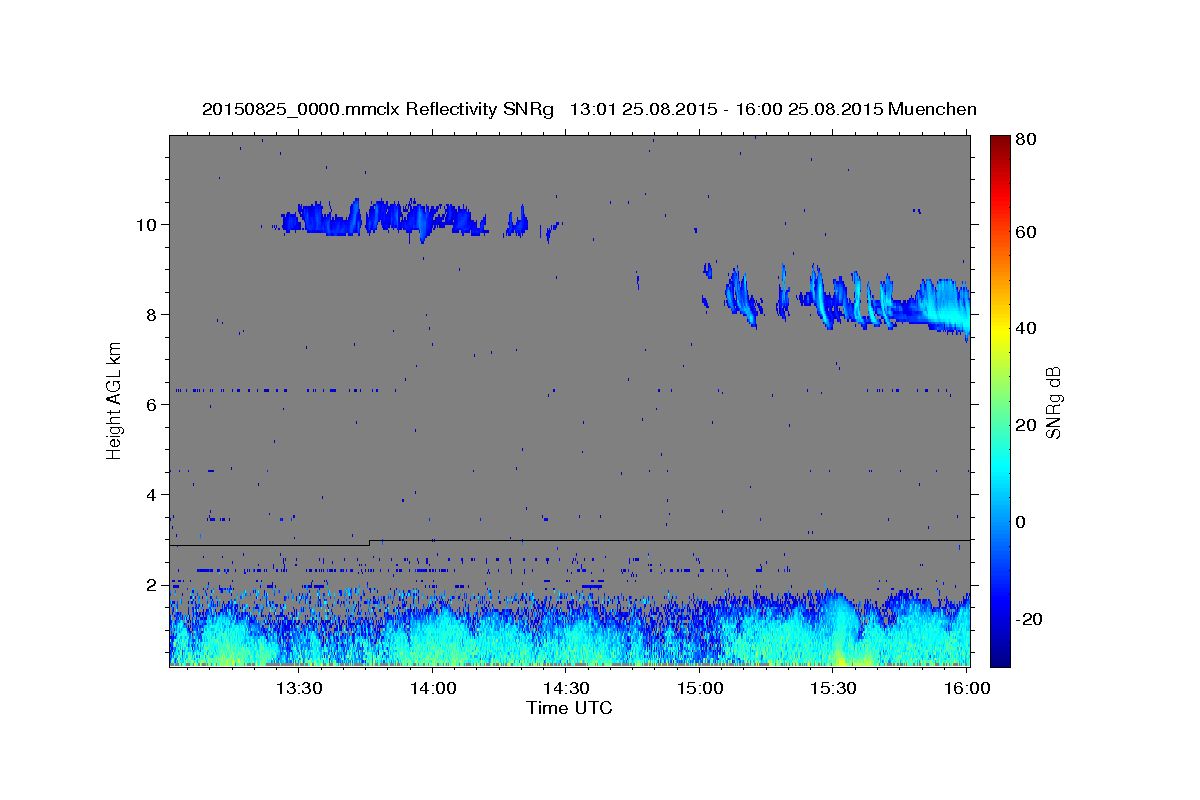
Task: Click the dark red top of colorbar
Action: tap(1000, 143)
